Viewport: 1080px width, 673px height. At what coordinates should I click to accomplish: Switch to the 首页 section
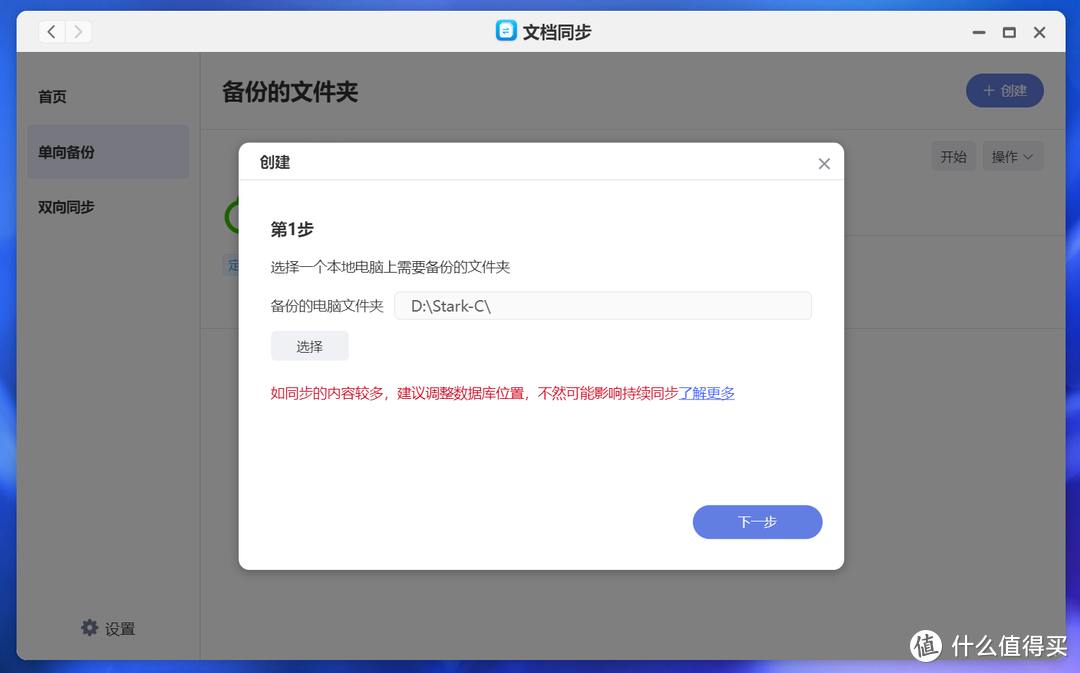(51, 97)
